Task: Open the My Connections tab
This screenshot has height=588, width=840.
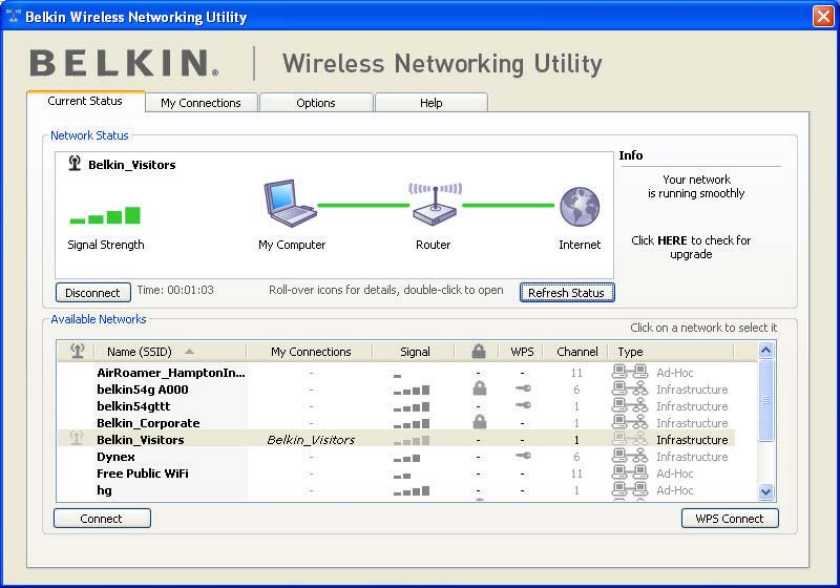Action: pos(201,103)
